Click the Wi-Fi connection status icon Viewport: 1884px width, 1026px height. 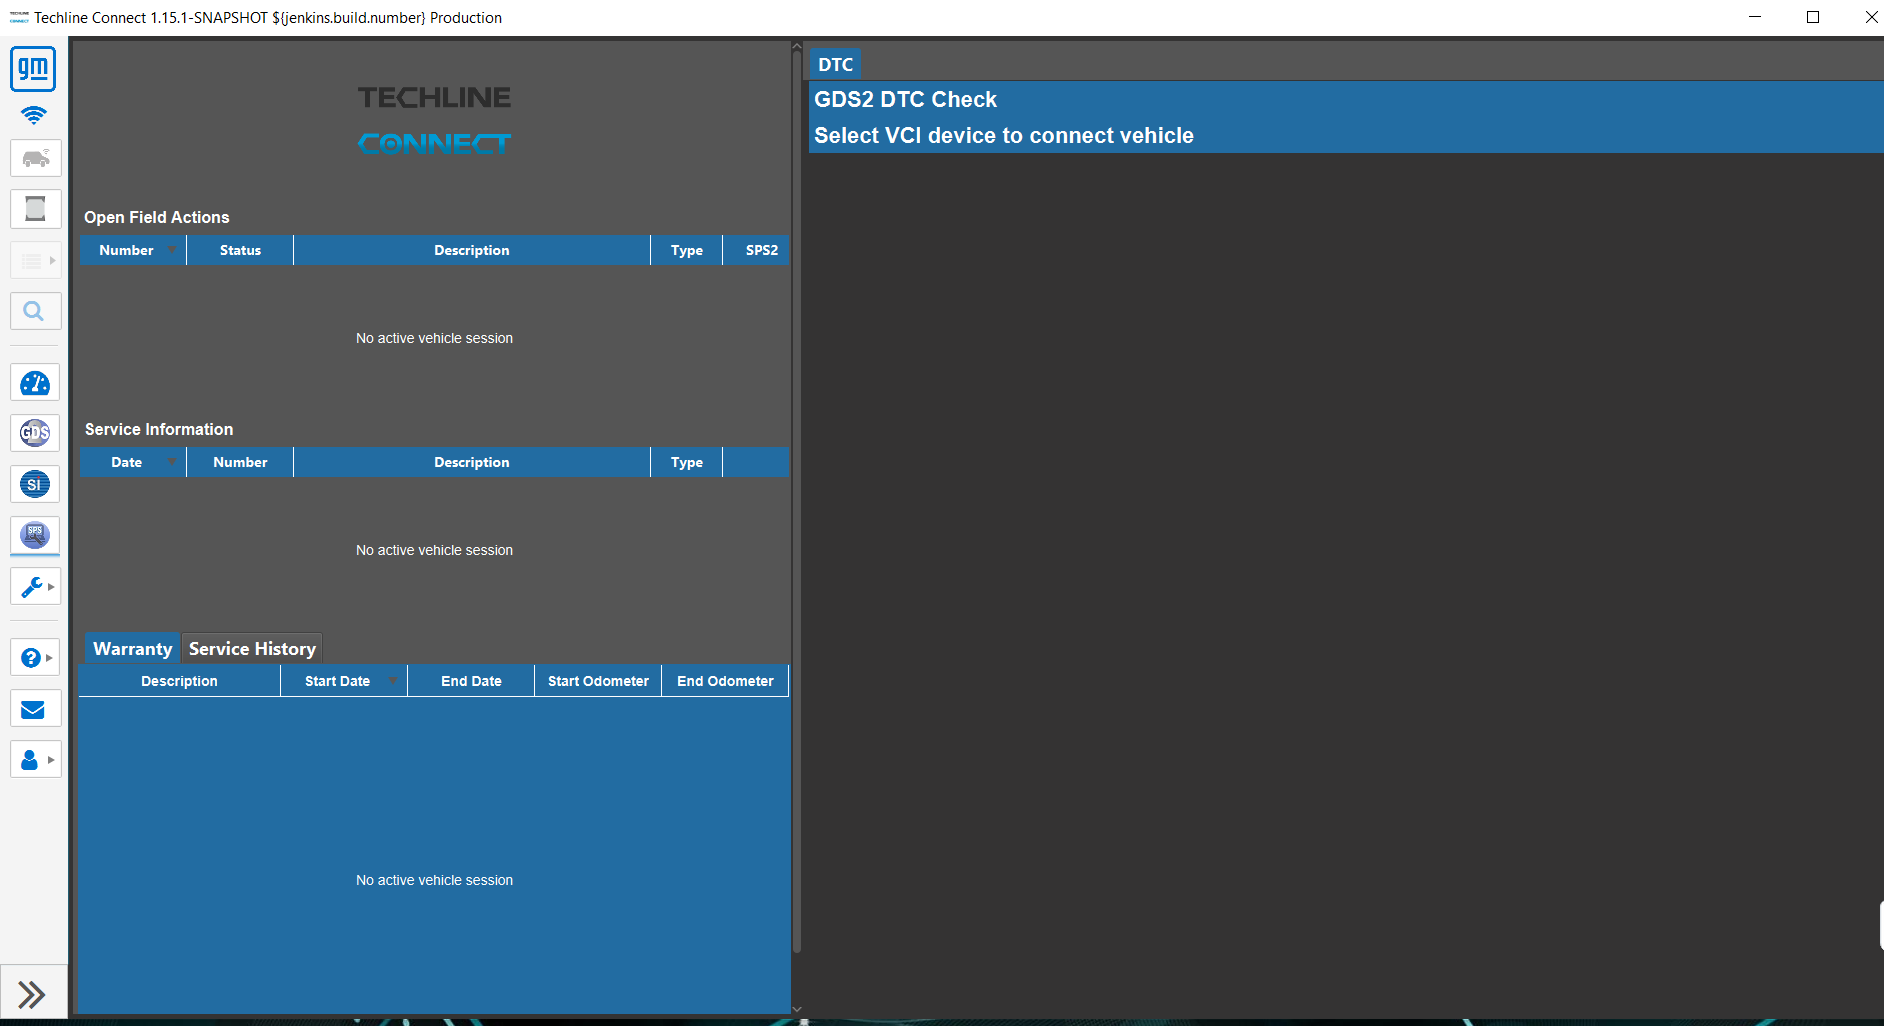coord(33,115)
